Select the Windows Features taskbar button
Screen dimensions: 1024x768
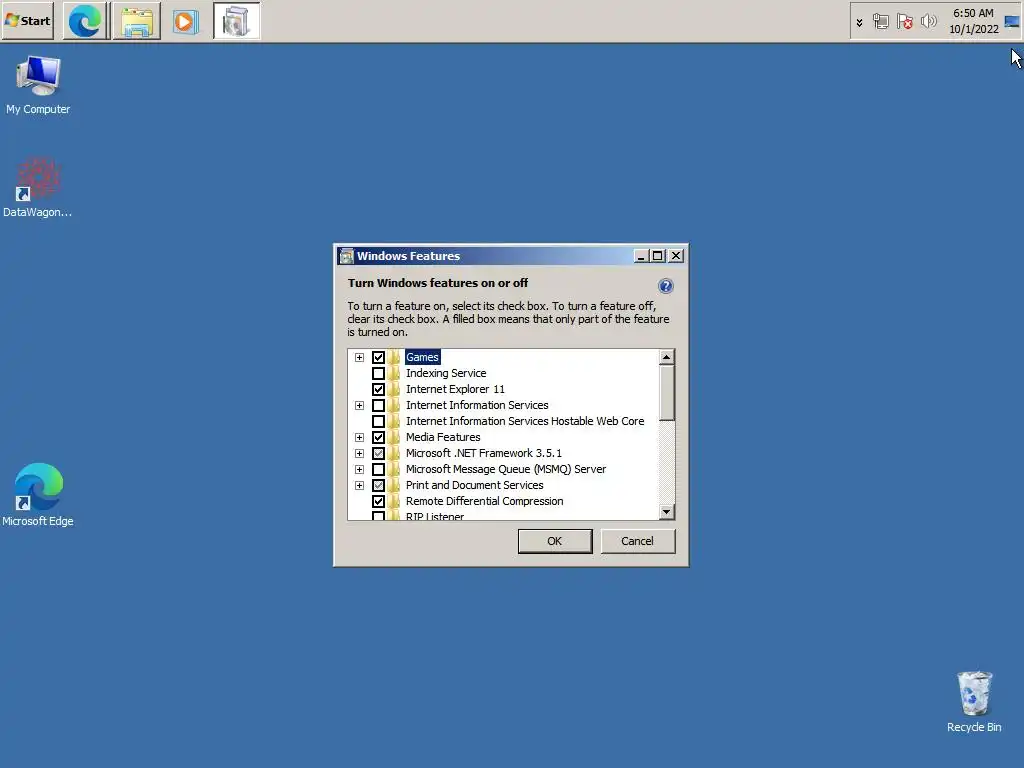point(236,21)
